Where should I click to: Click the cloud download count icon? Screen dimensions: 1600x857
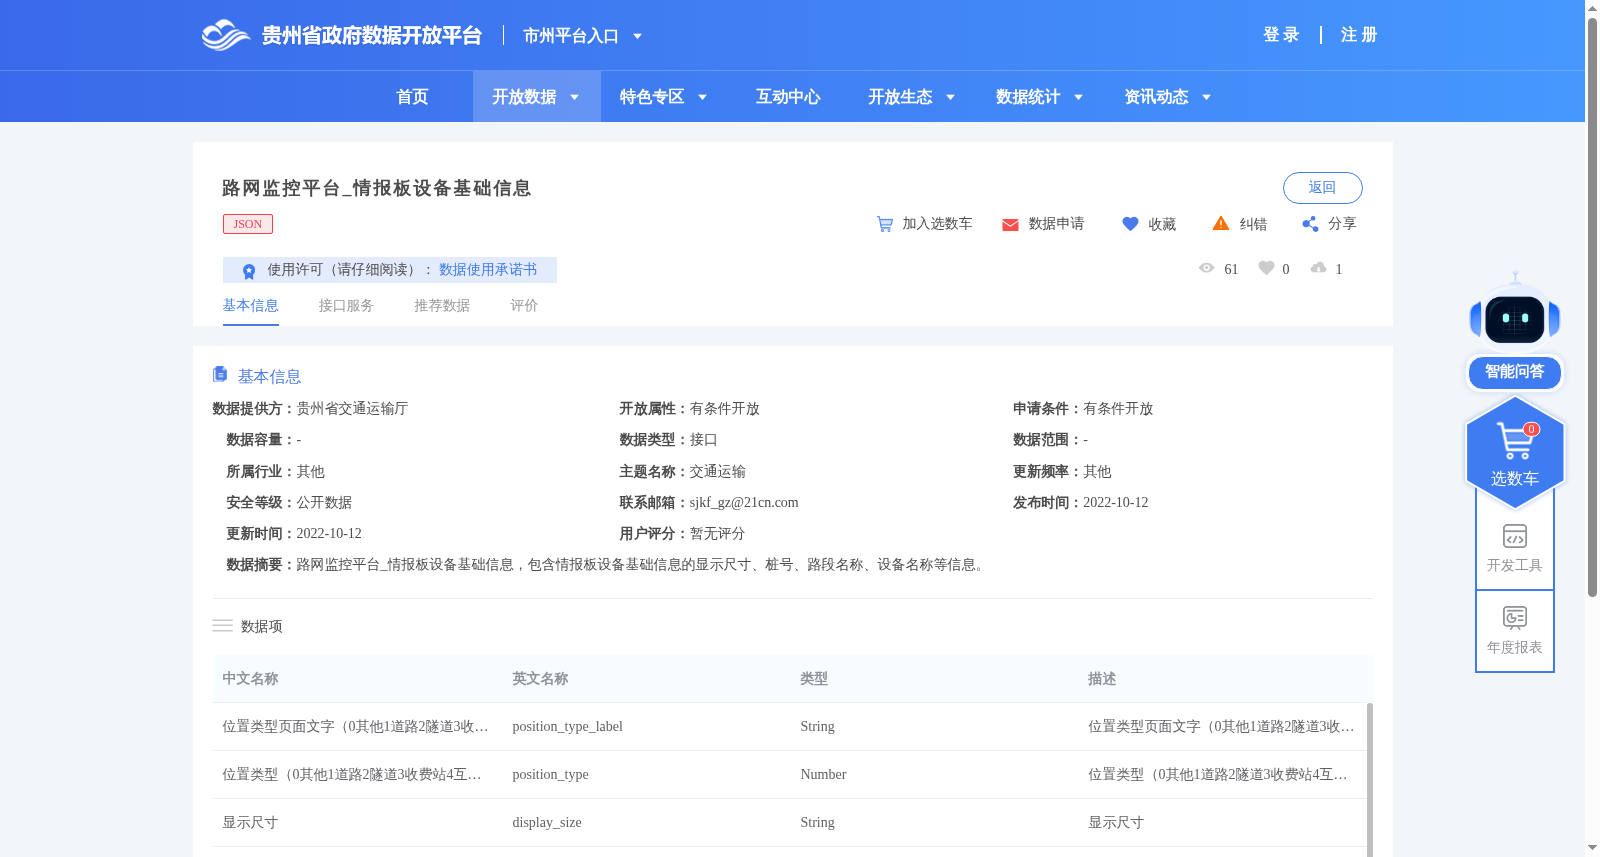tap(1319, 268)
